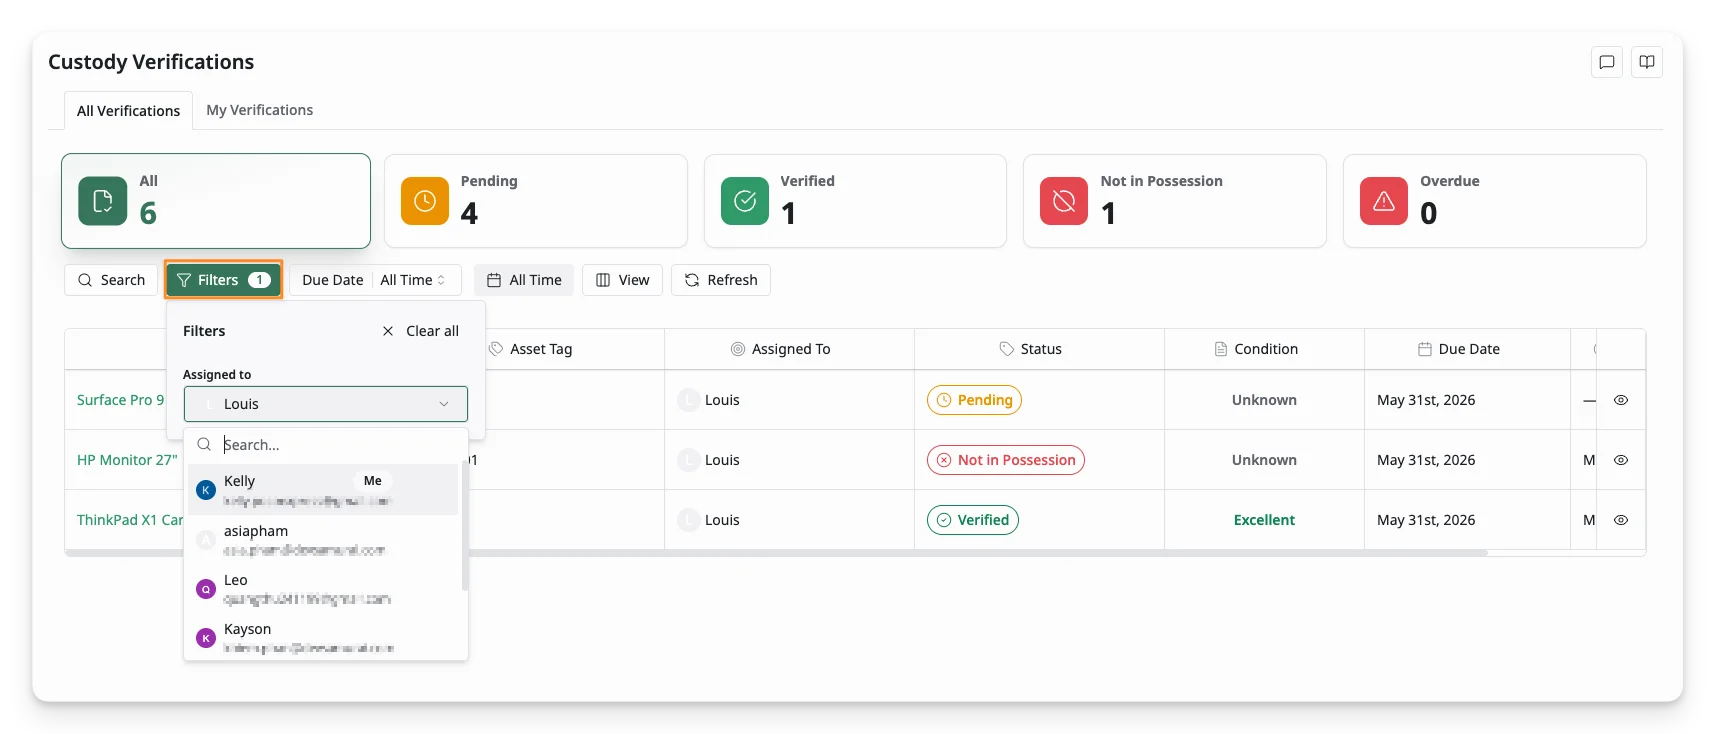Click the Search... field in the user list

326,445
